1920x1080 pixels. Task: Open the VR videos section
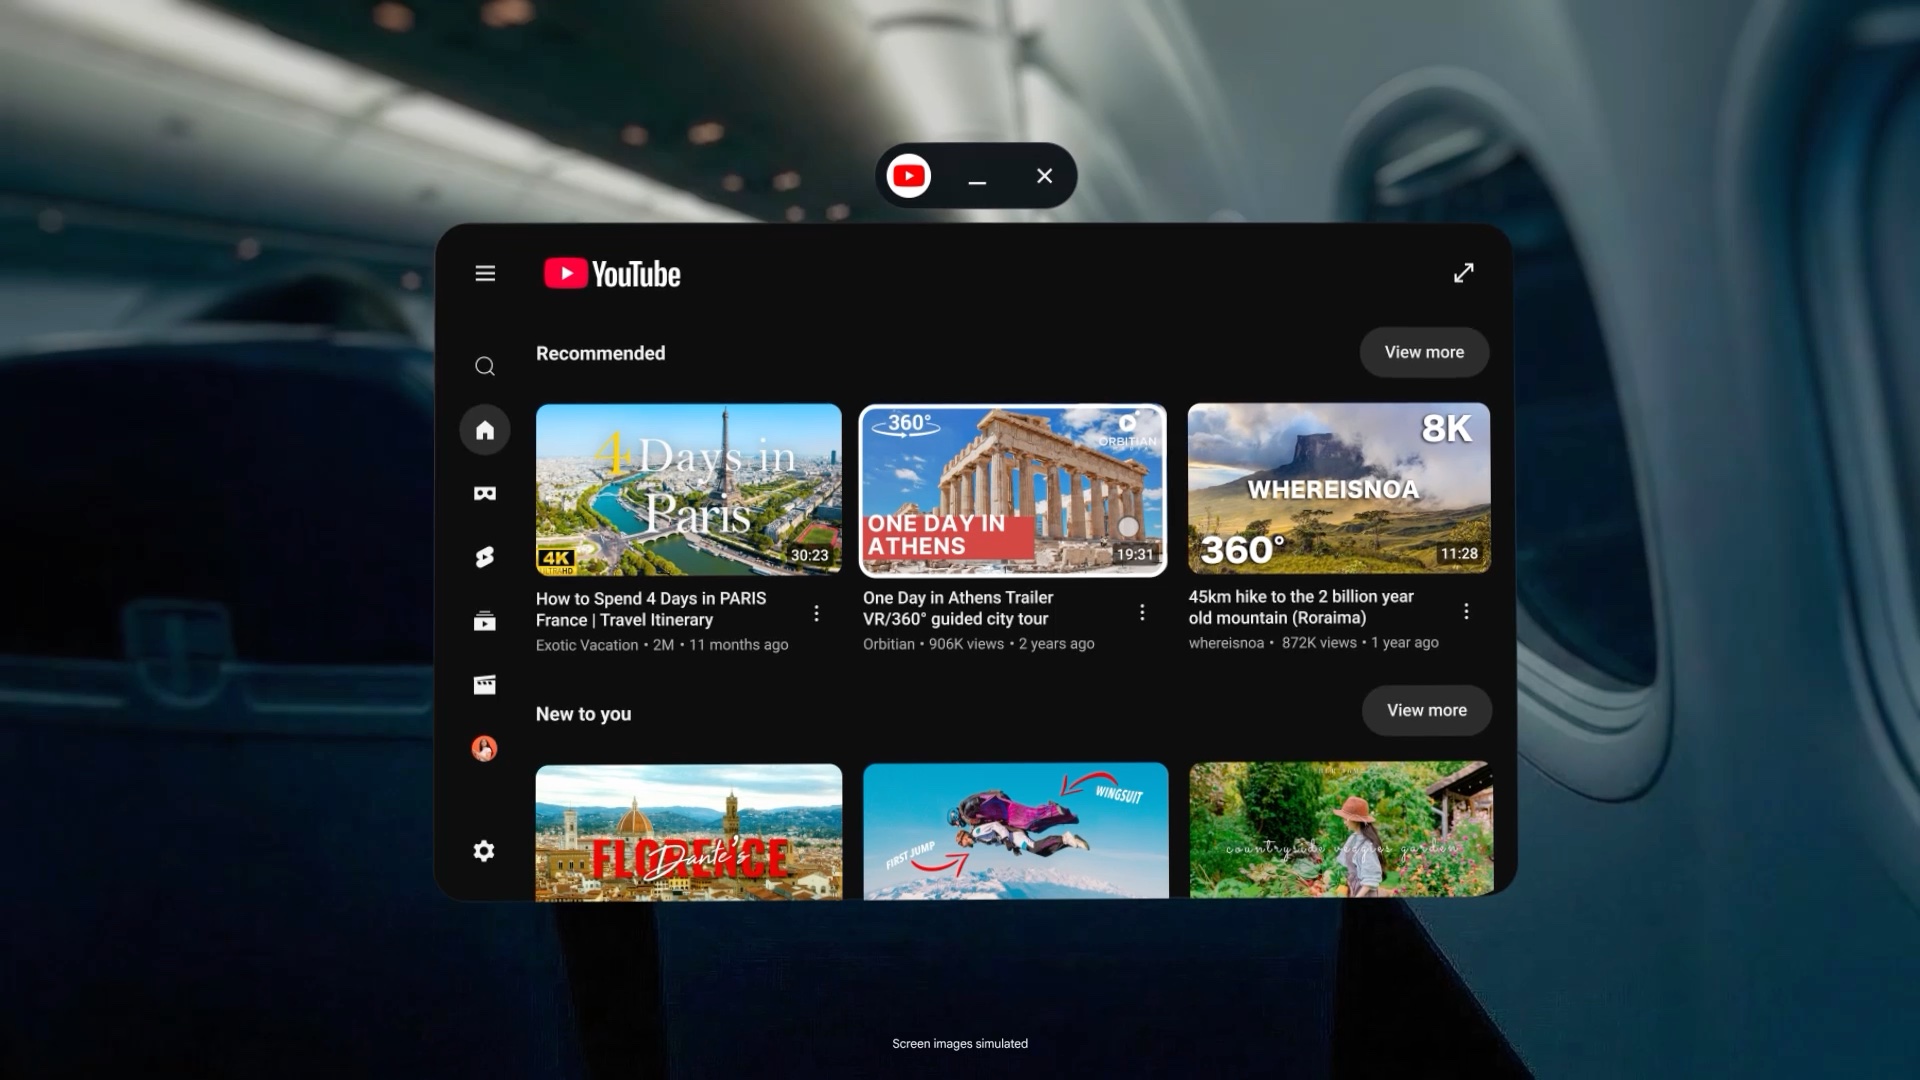tap(485, 492)
